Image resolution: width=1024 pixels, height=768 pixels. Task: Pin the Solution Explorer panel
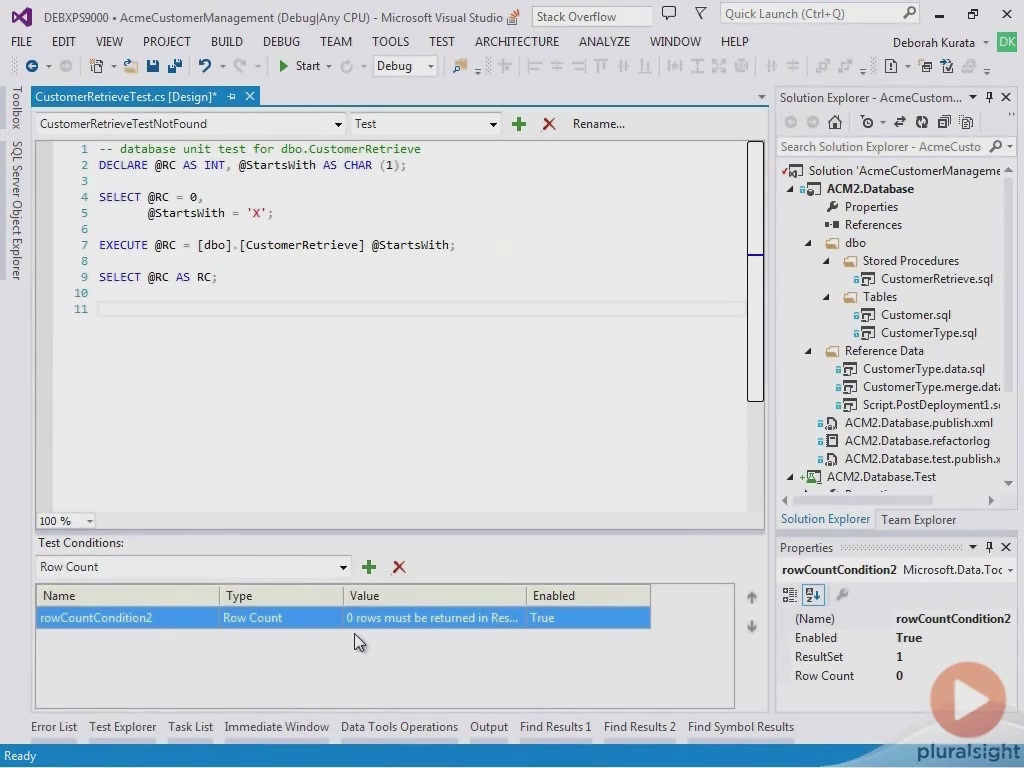pos(989,97)
